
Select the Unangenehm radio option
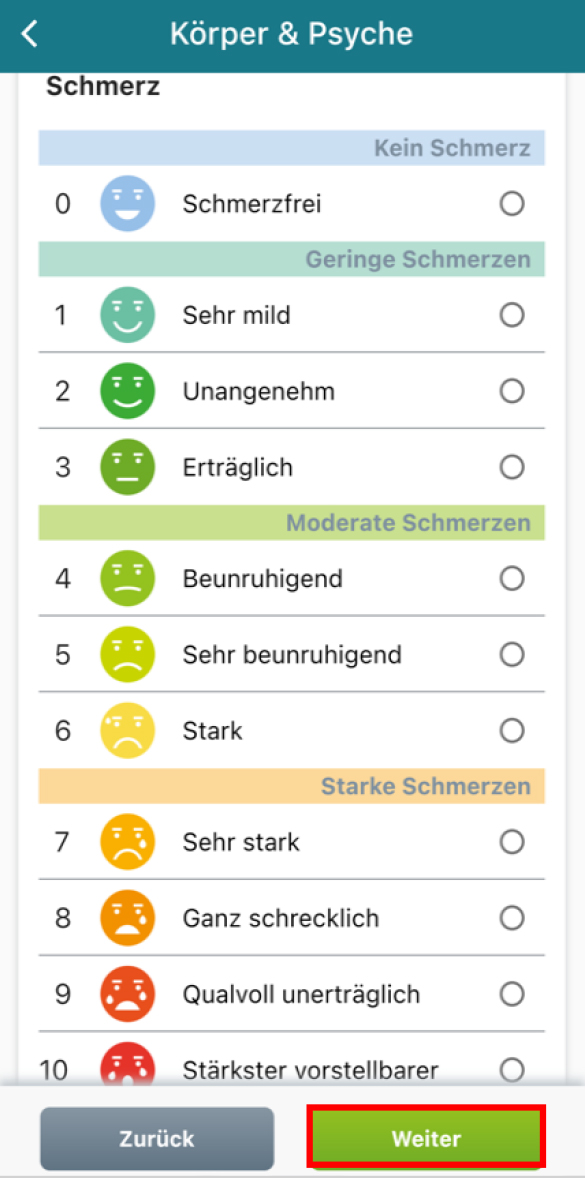click(512, 391)
